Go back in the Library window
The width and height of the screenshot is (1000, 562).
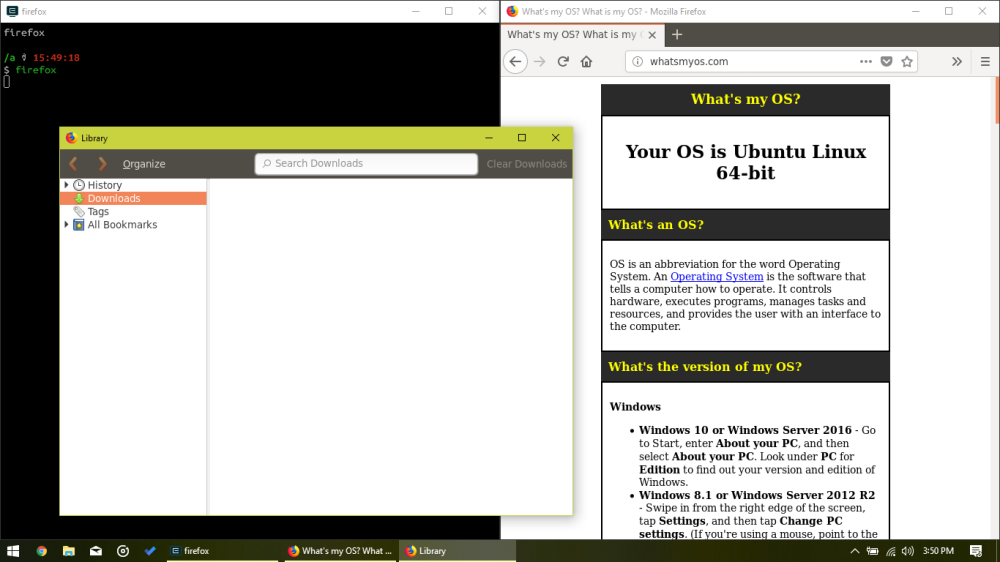click(x=73, y=164)
